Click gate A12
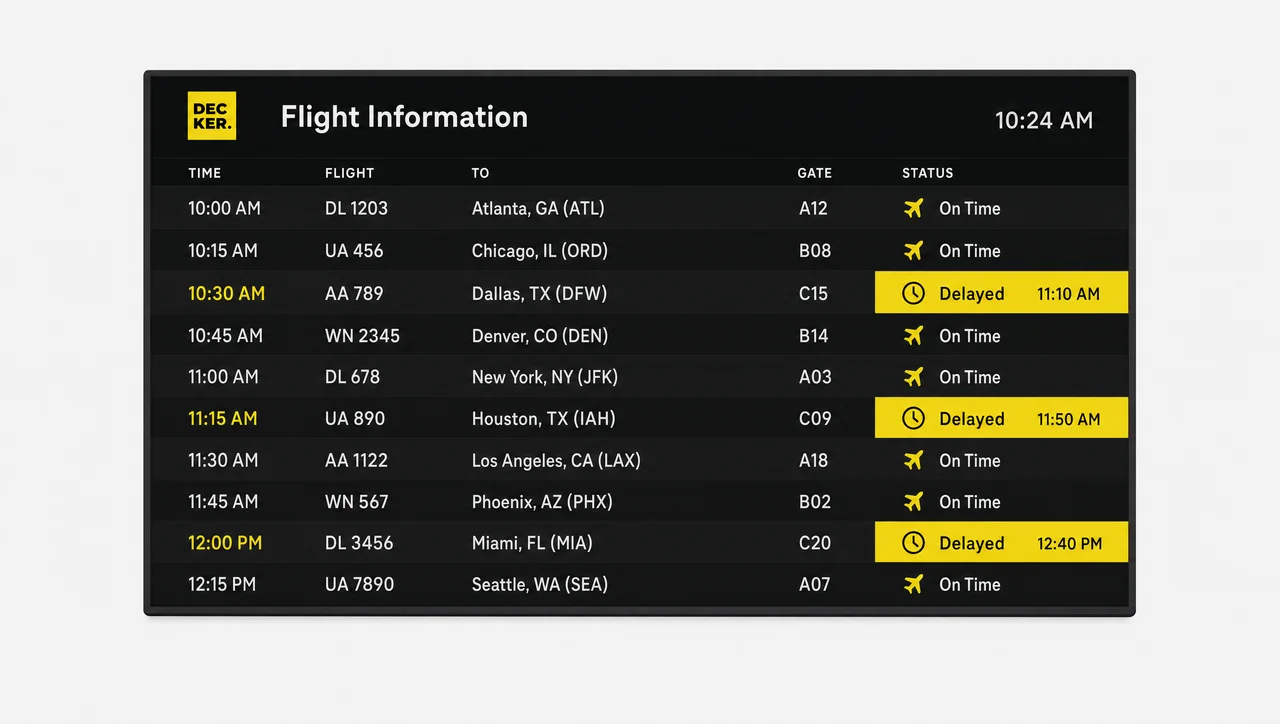This screenshot has width=1280, height=724. point(813,209)
